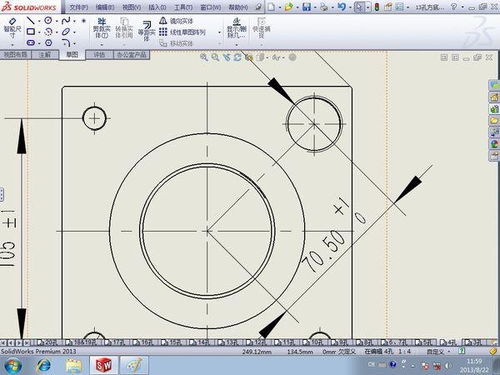Choose the Arc sketch tool

[x=49, y=32]
